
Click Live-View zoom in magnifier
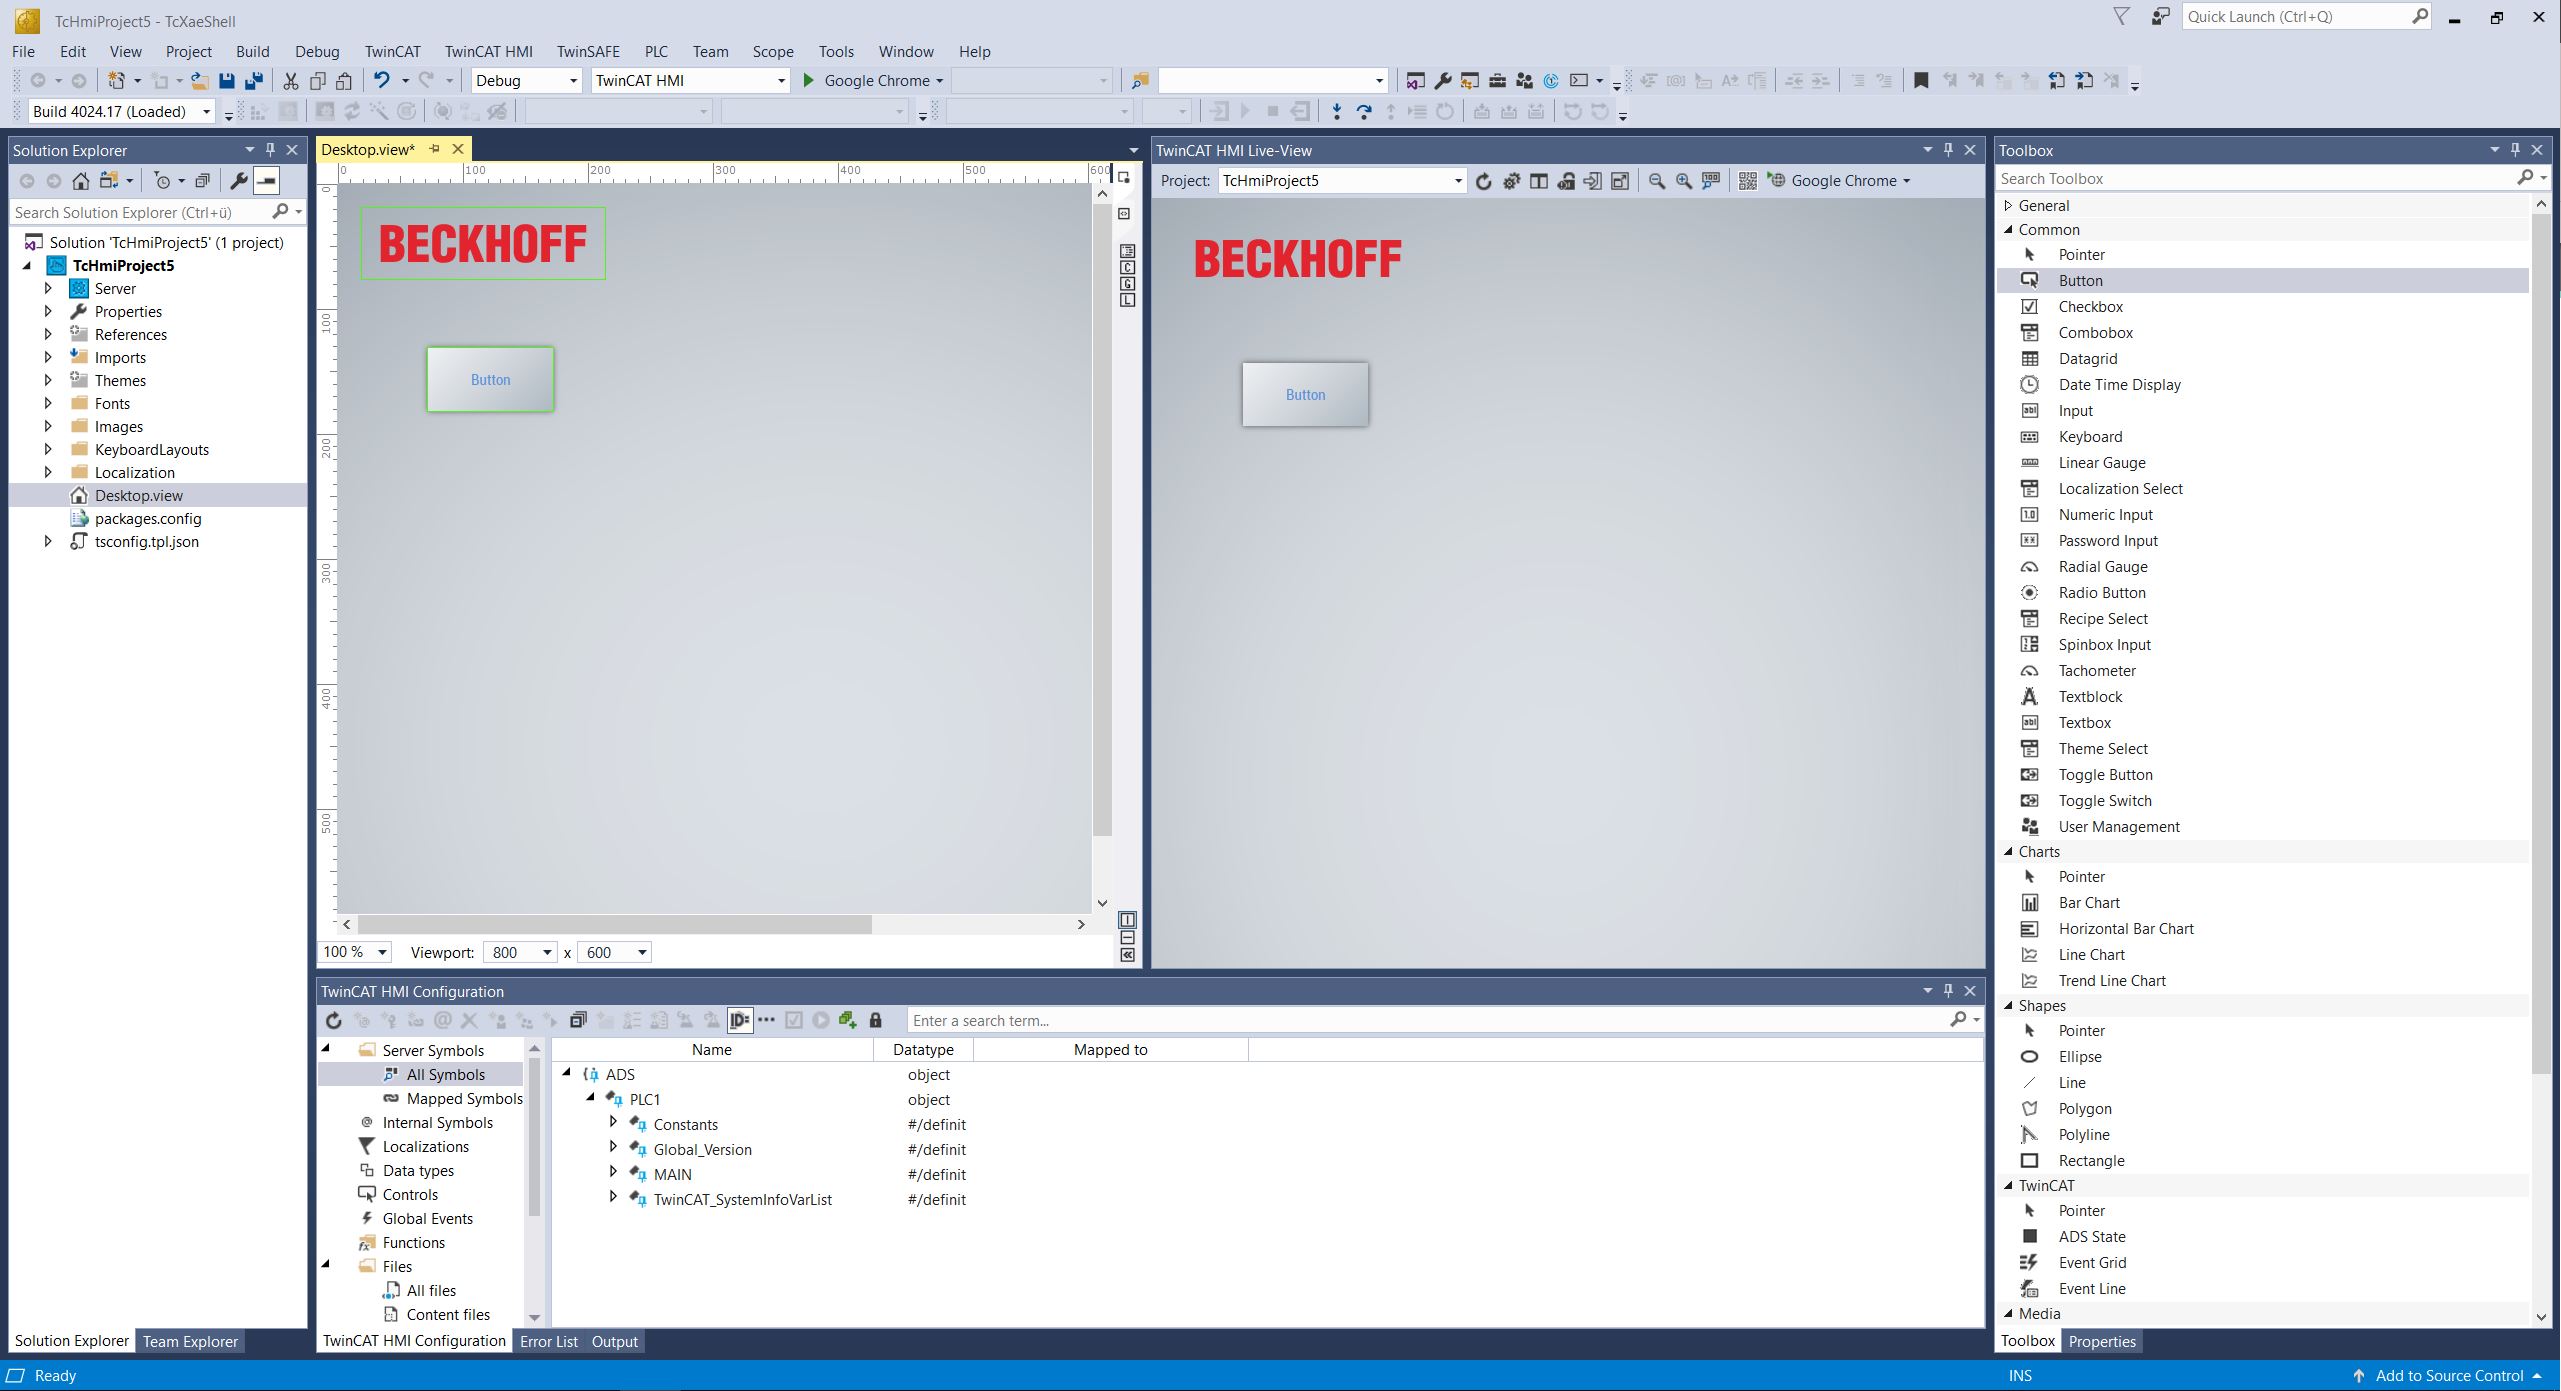pos(1684,181)
